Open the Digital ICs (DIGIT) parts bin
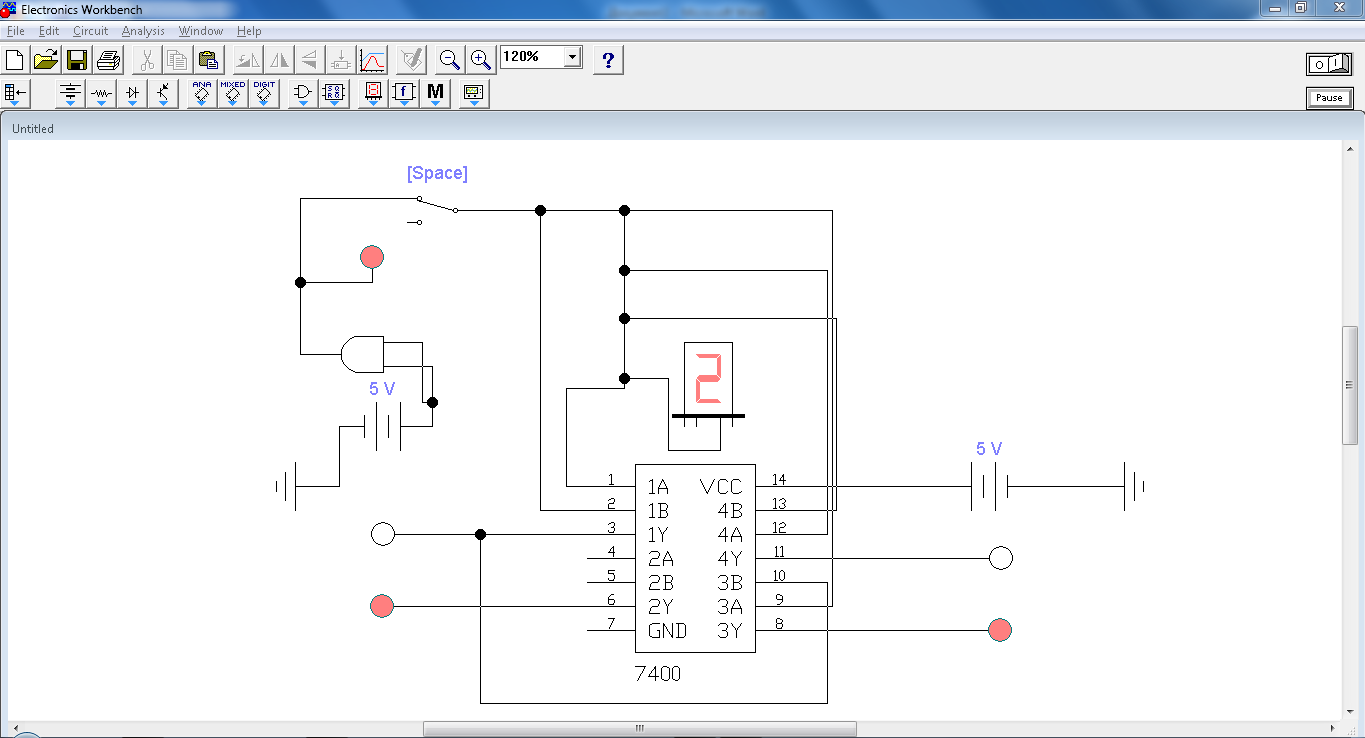Viewport: 1365px width, 738px height. [x=264, y=94]
